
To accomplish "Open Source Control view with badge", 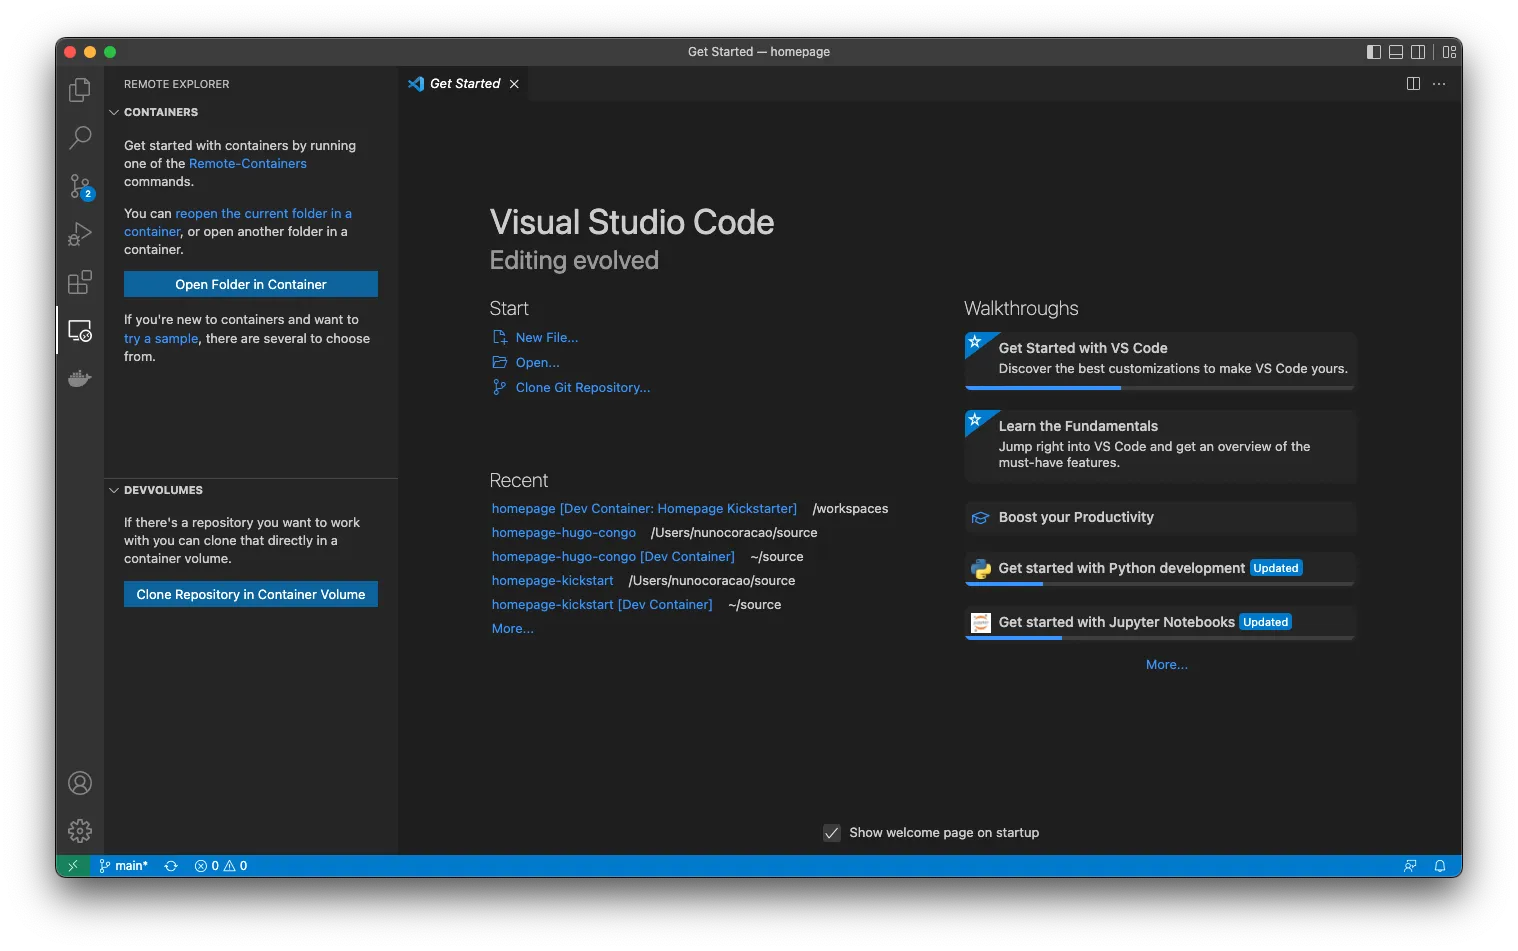I will click(80, 186).
